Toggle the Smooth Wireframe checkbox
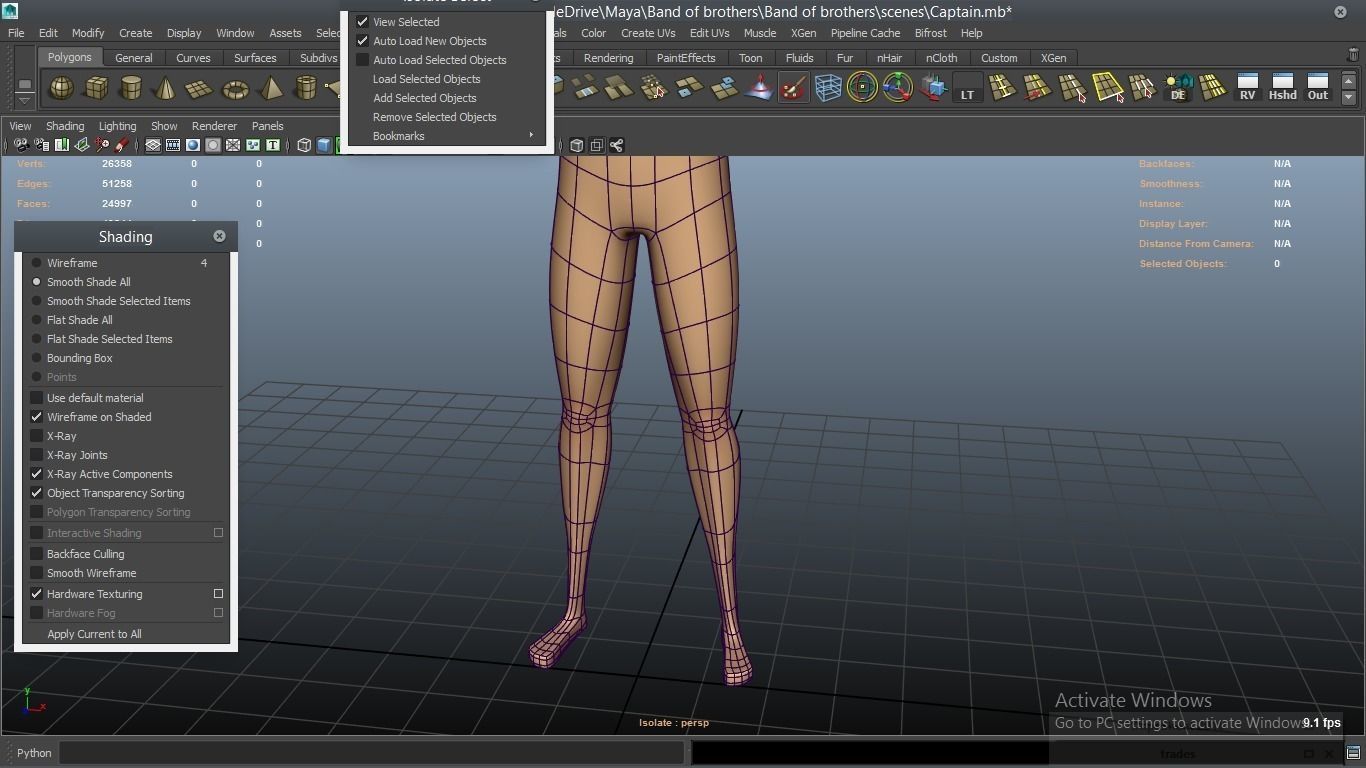1366x768 pixels. click(x=37, y=573)
